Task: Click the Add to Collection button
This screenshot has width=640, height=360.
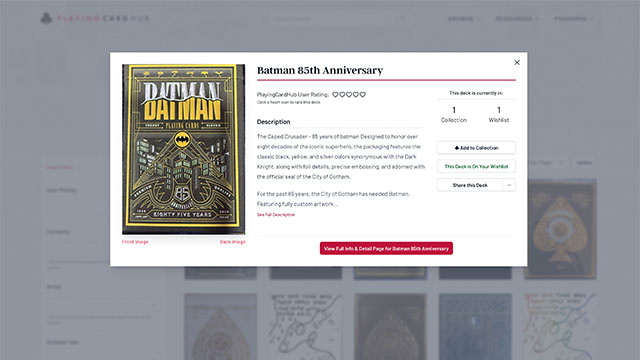Action: tap(476, 148)
